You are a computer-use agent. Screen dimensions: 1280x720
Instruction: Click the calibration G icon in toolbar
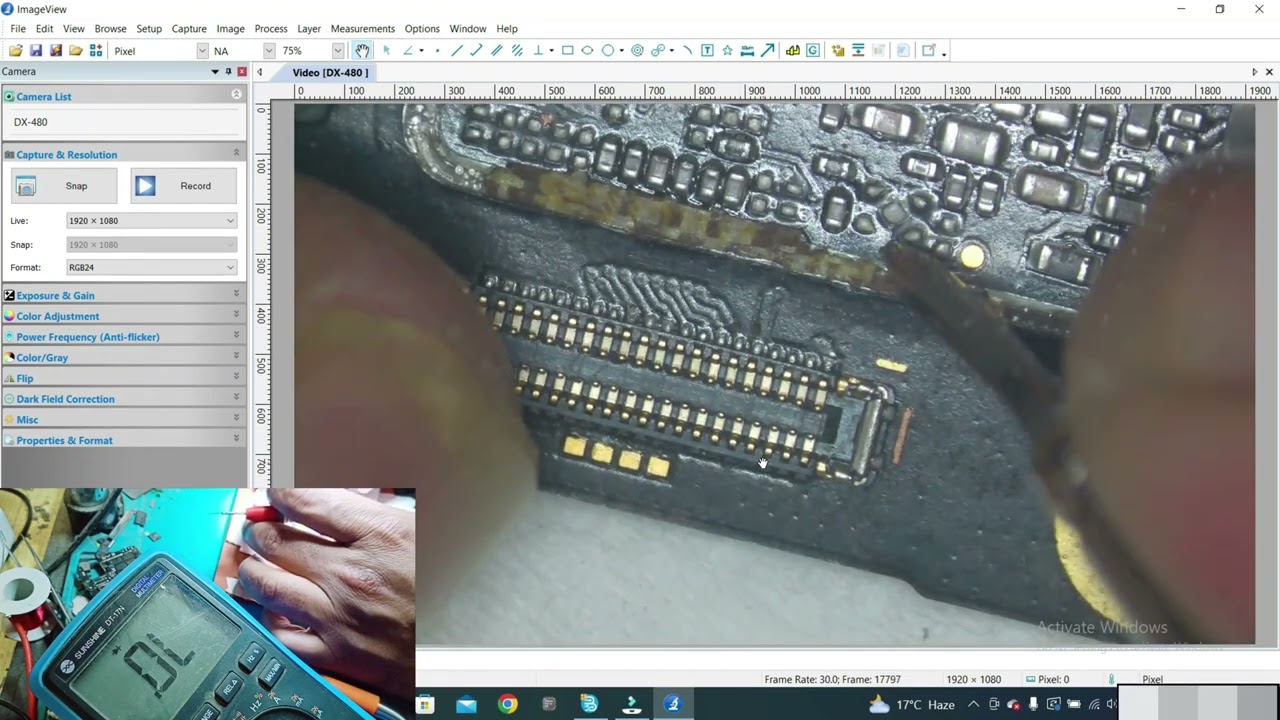tap(813, 50)
